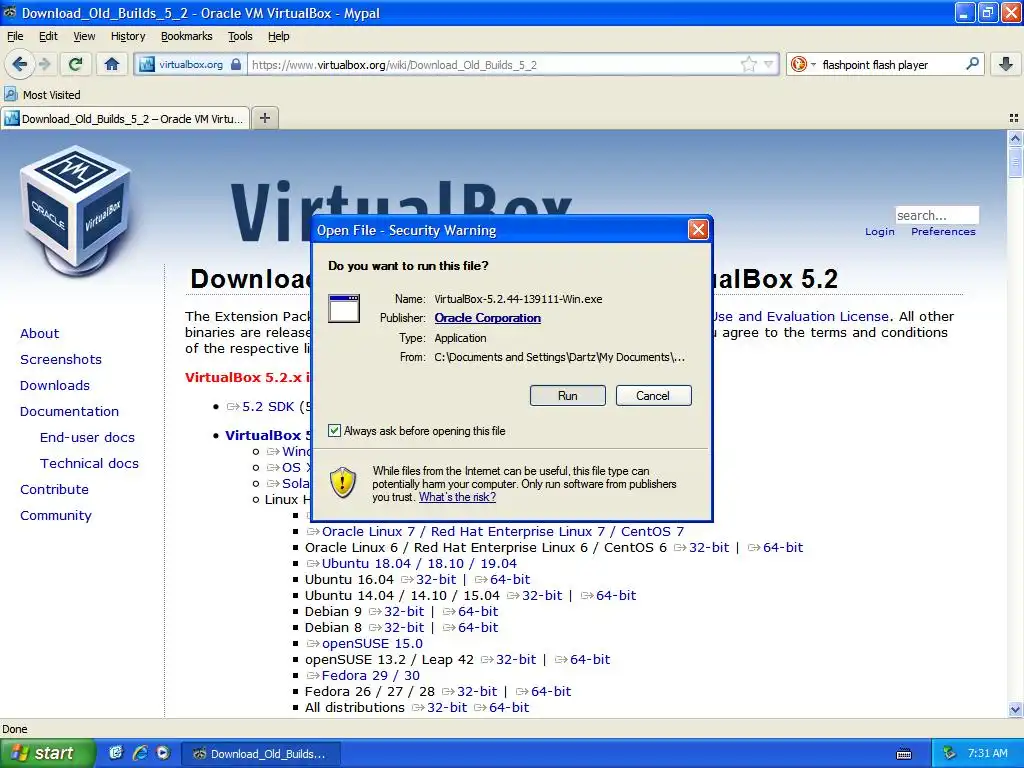Viewport: 1024px width, 768px height.
Task: Open the Screenshots sidebar link
Action: tap(61, 359)
